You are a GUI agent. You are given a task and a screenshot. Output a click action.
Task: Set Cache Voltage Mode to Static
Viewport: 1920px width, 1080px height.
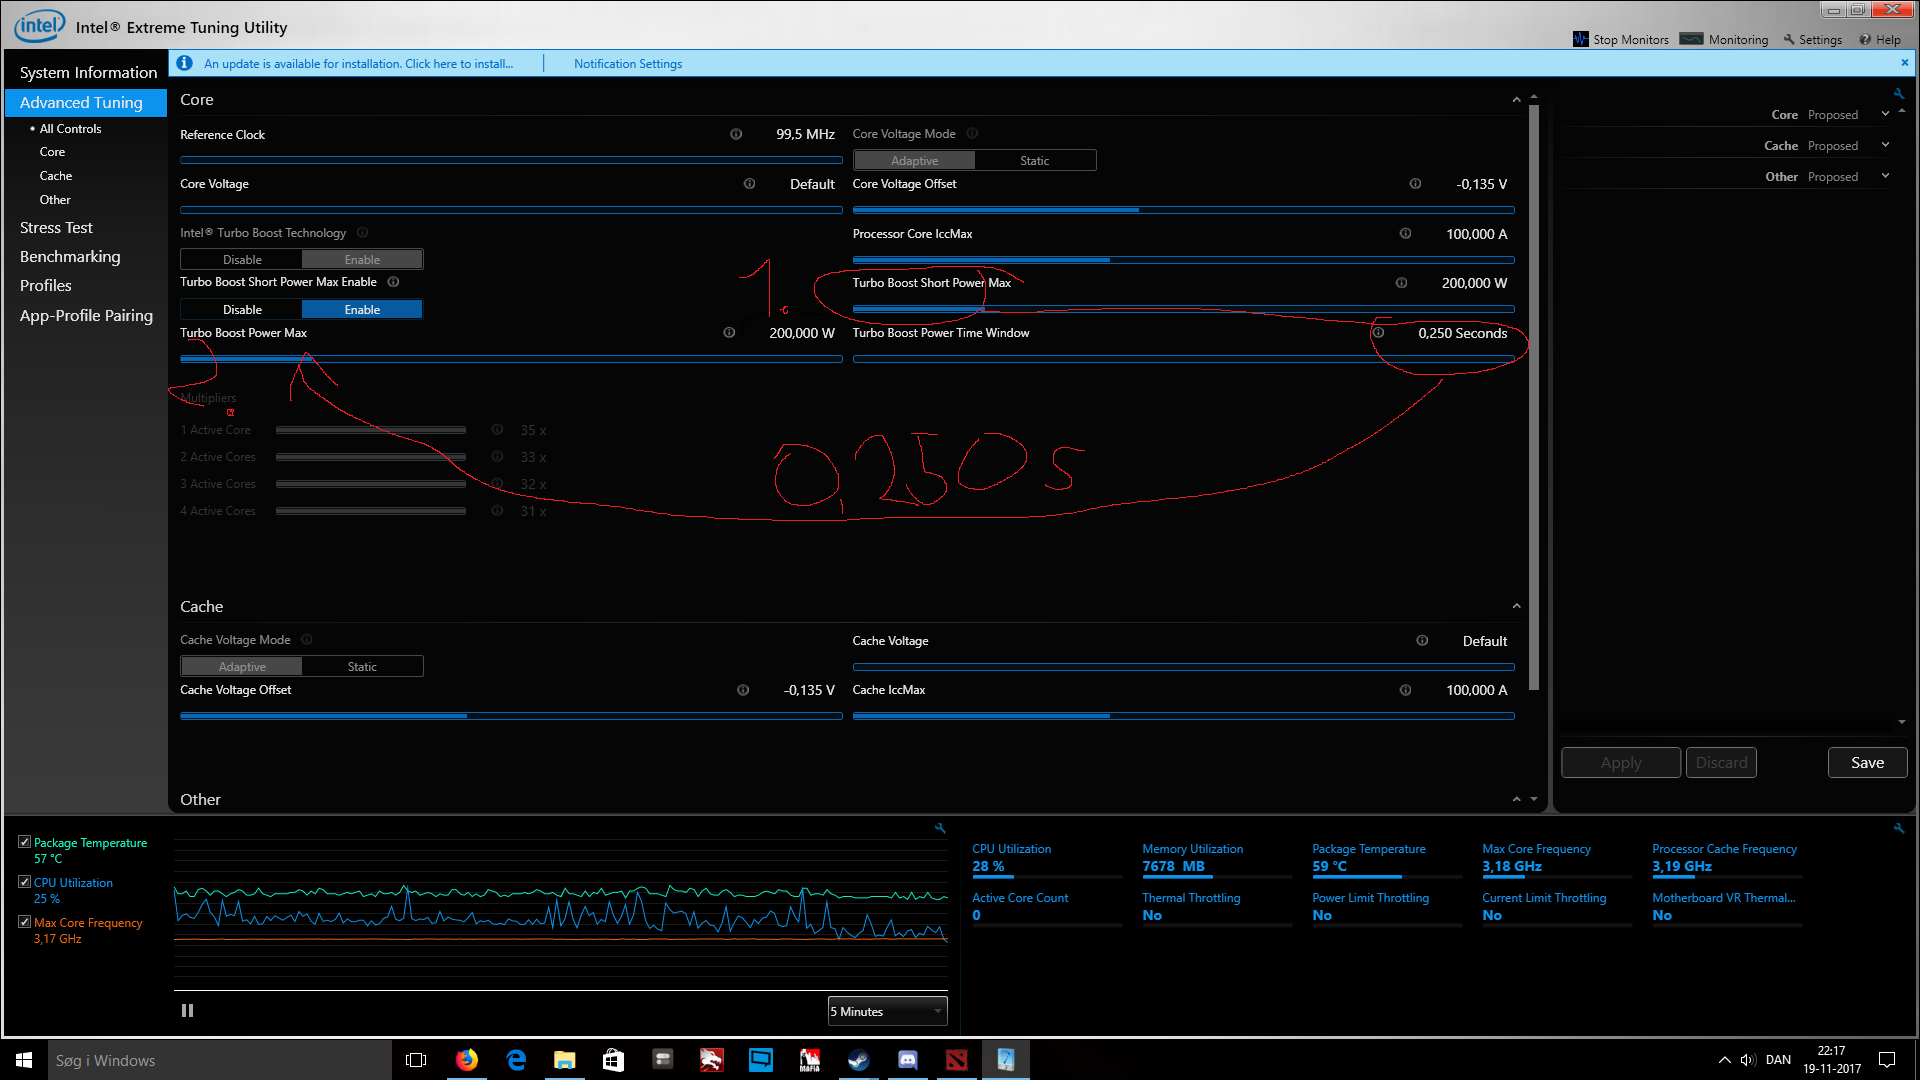[362, 667]
